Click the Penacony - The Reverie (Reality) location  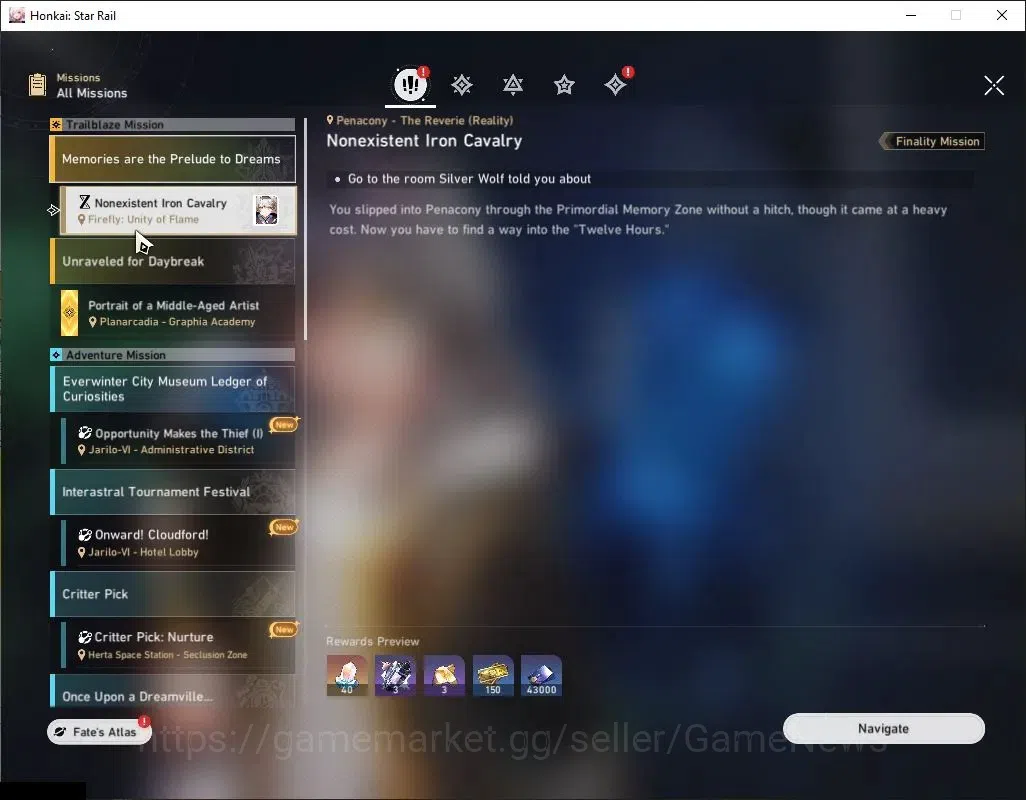420,120
